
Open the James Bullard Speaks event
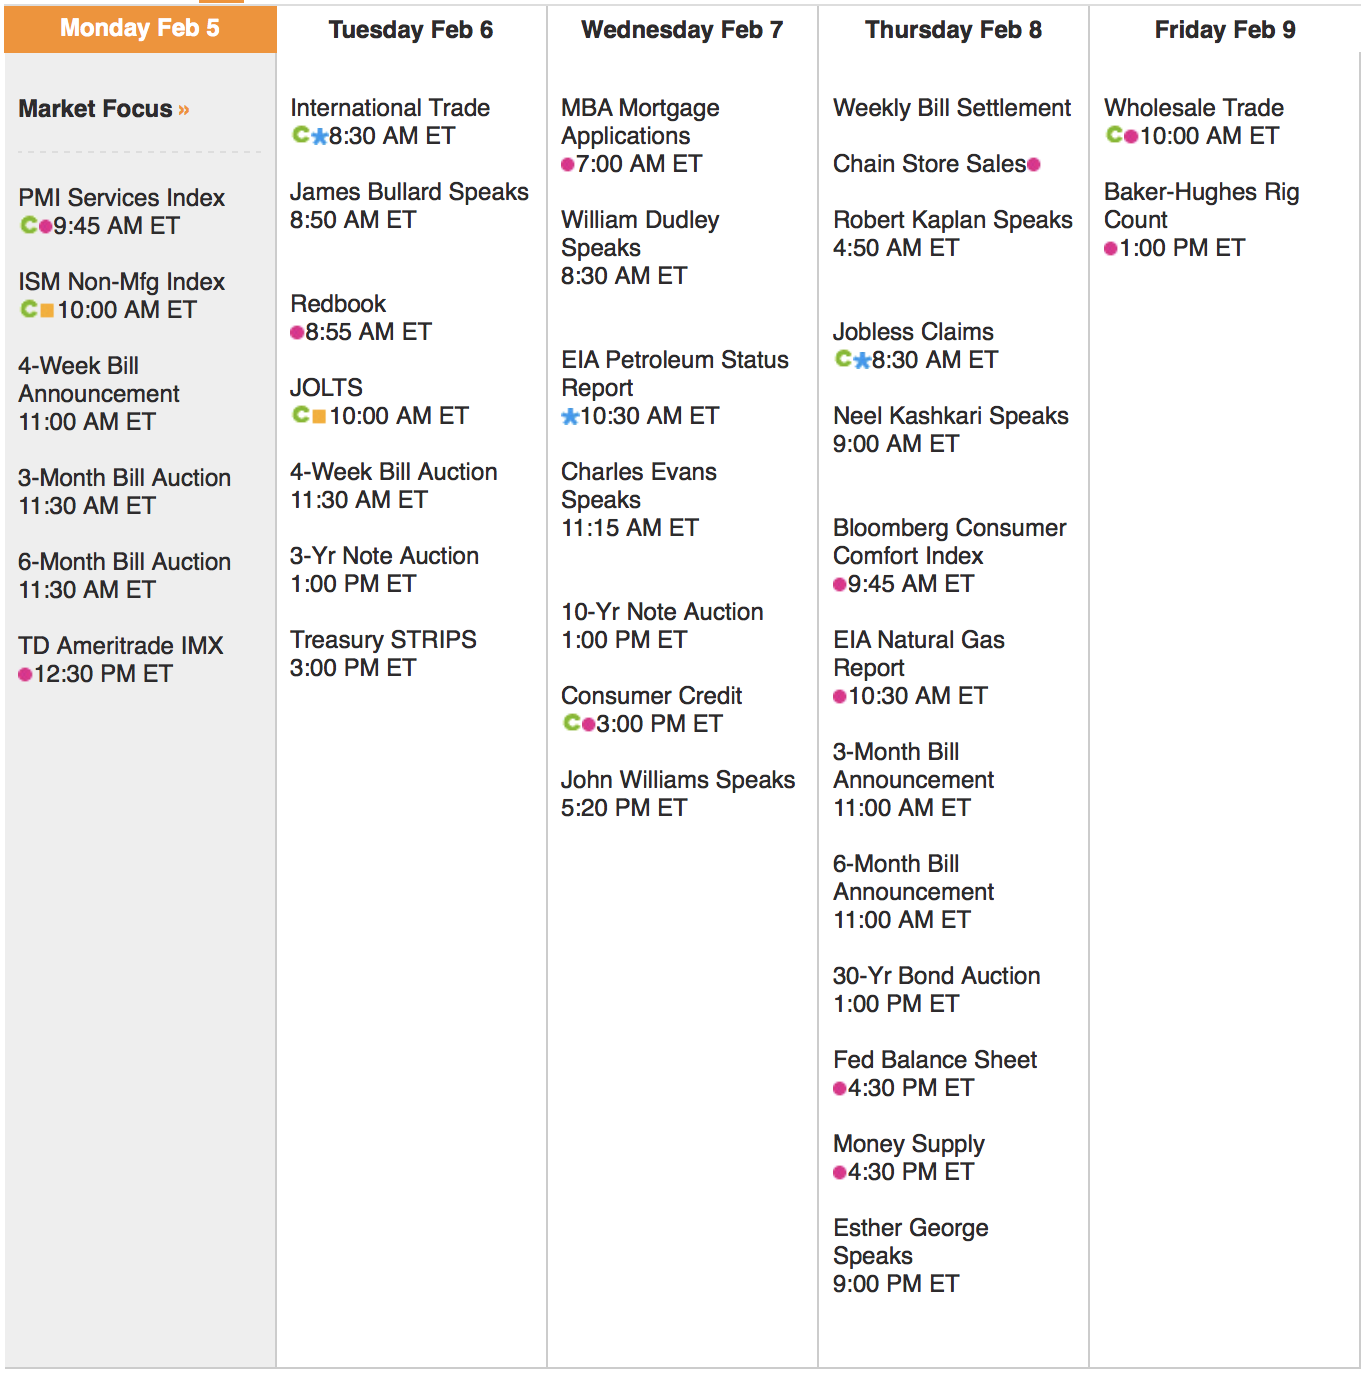click(x=409, y=192)
